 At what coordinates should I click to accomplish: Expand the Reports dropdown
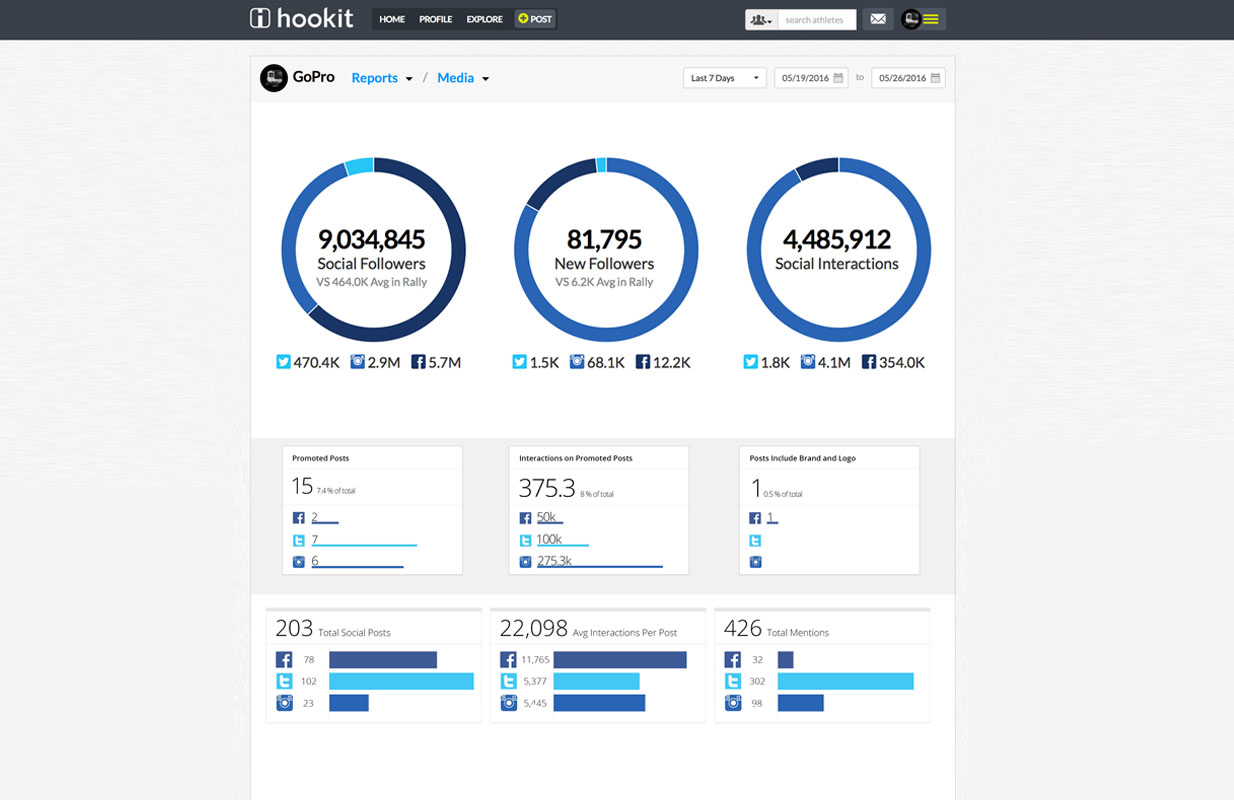point(381,78)
